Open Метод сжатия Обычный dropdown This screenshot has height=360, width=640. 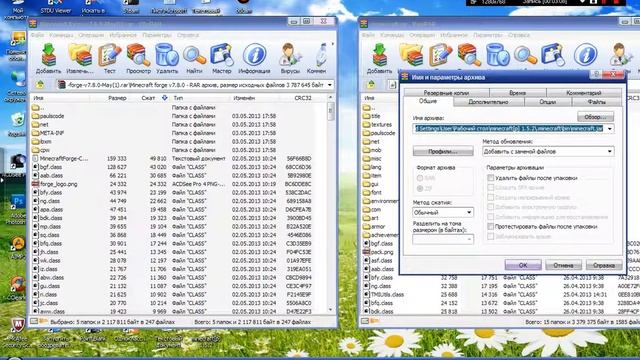tap(469, 213)
